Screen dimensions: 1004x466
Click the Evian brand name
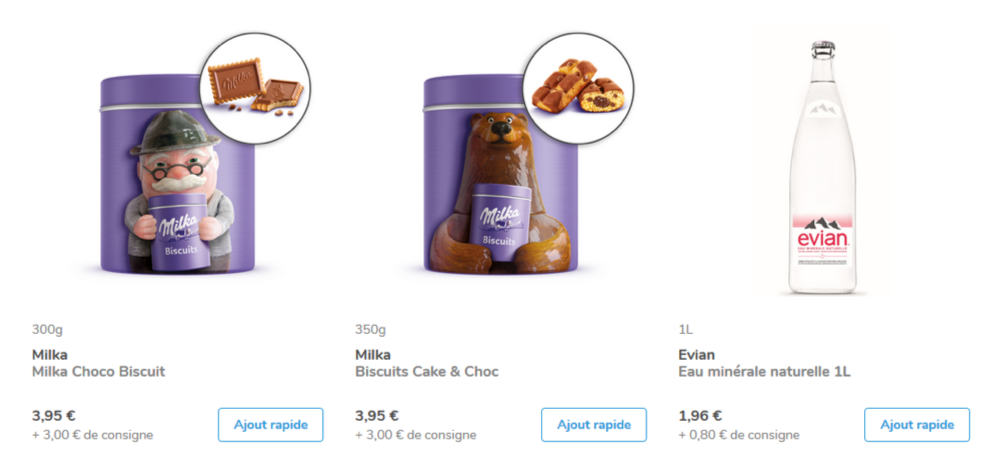coord(697,355)
